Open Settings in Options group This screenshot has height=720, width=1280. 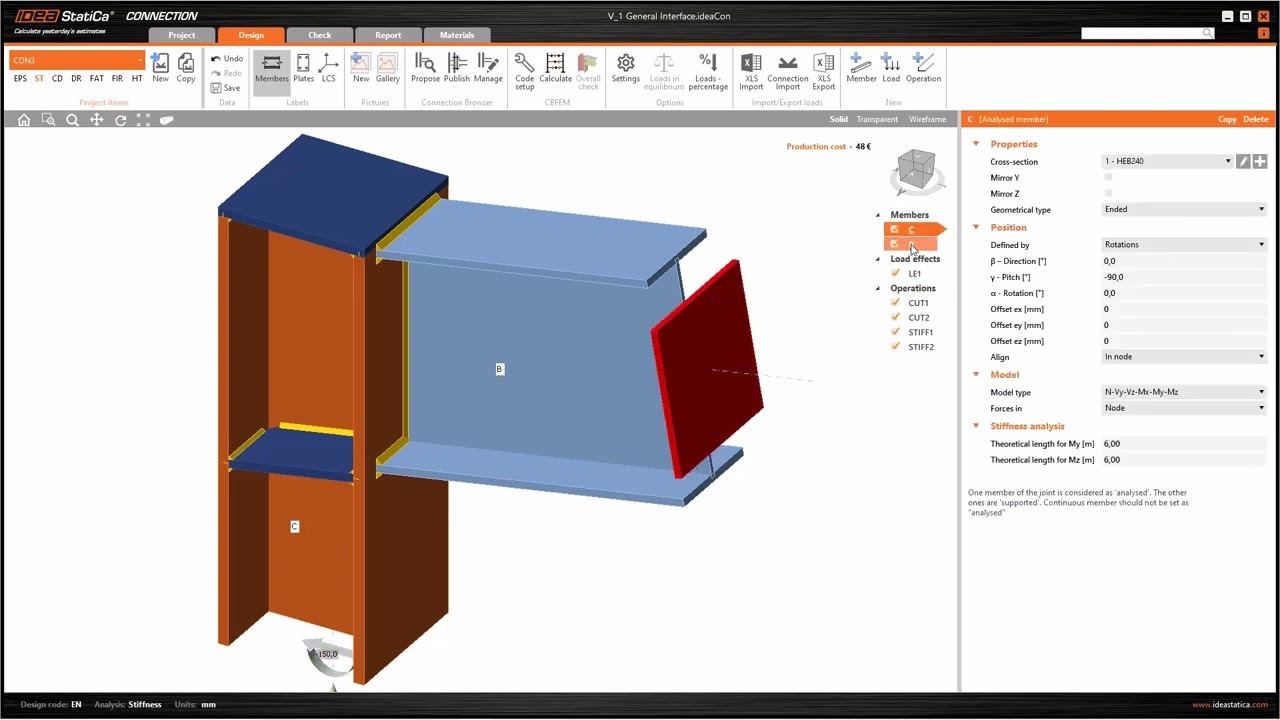click(626, 68)
